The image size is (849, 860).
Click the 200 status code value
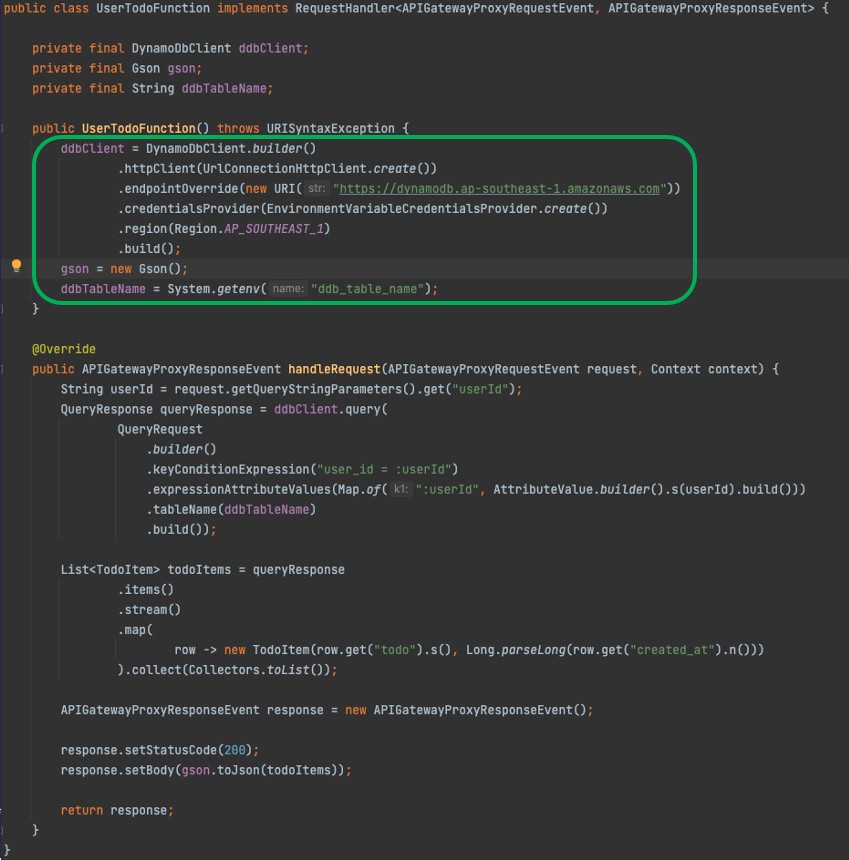point(238,750)
